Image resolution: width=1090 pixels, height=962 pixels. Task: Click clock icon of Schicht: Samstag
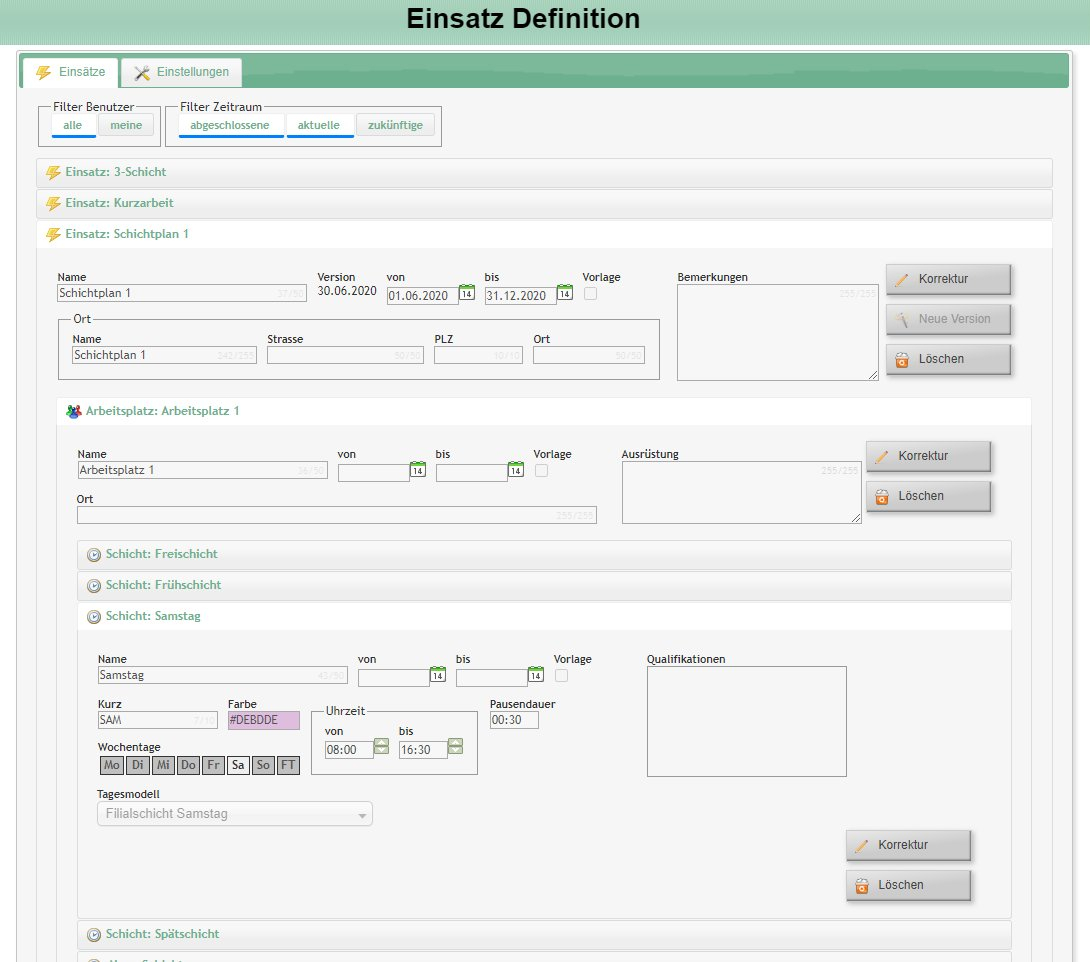click(94, 617)
